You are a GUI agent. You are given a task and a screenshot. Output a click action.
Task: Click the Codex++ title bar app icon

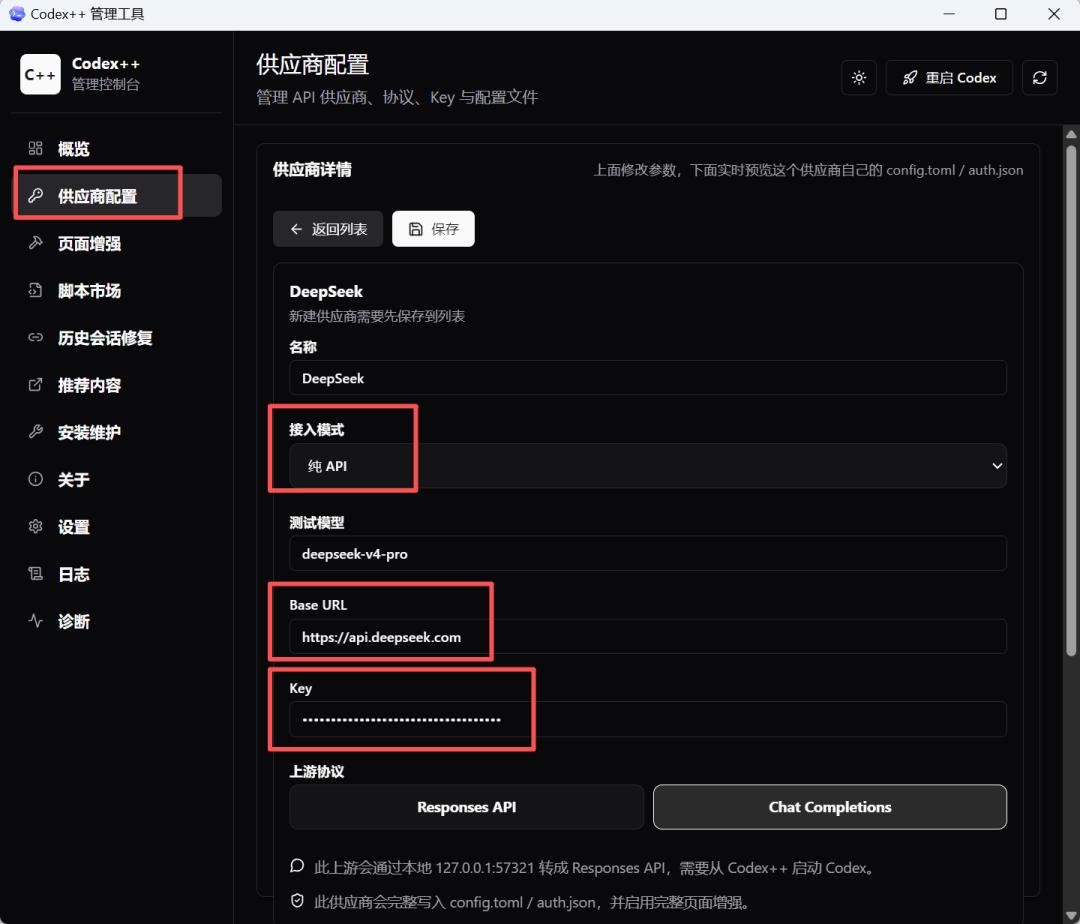pos(17,14)
